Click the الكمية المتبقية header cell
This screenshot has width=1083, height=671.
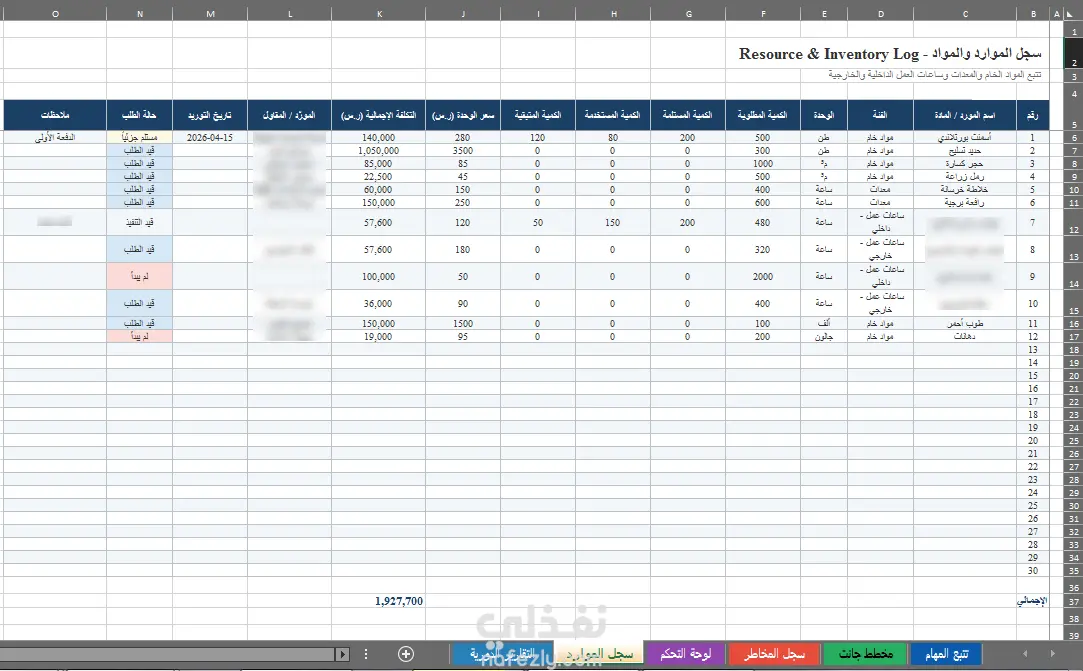click(x=537, y=115)
